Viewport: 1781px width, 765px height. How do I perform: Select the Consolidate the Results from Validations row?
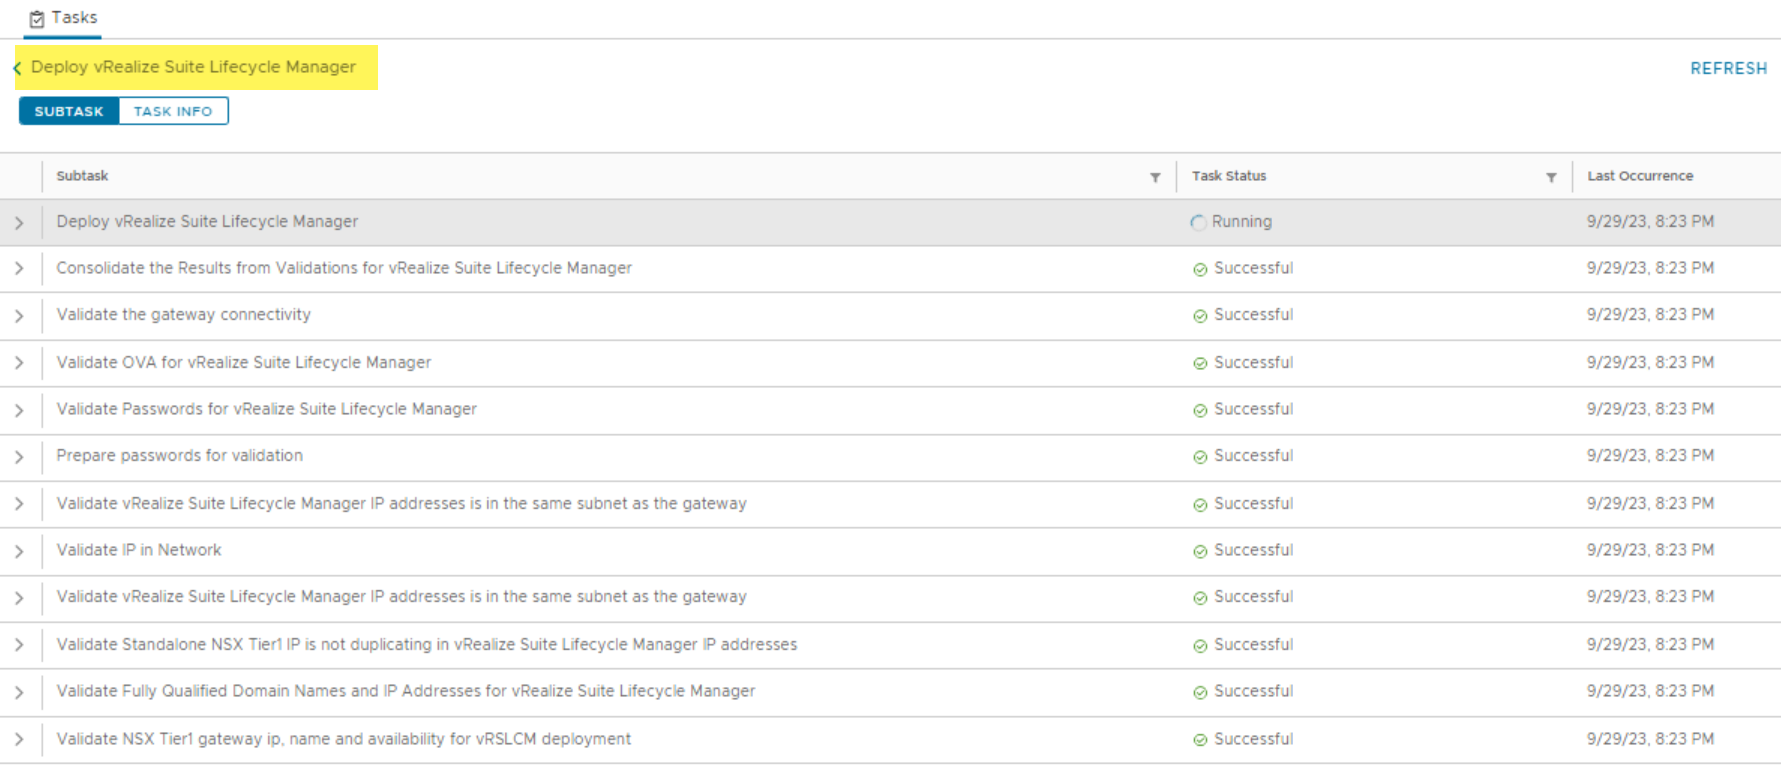pos(344,268)
